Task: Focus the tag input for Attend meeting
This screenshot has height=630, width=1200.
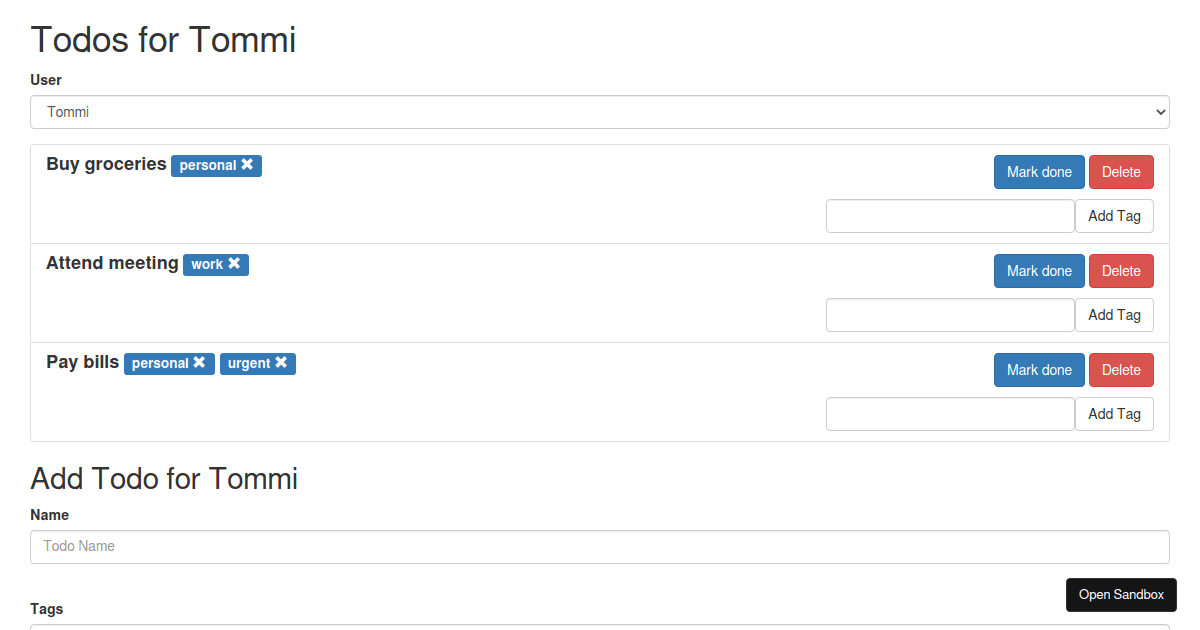Action: click(950, 315)
